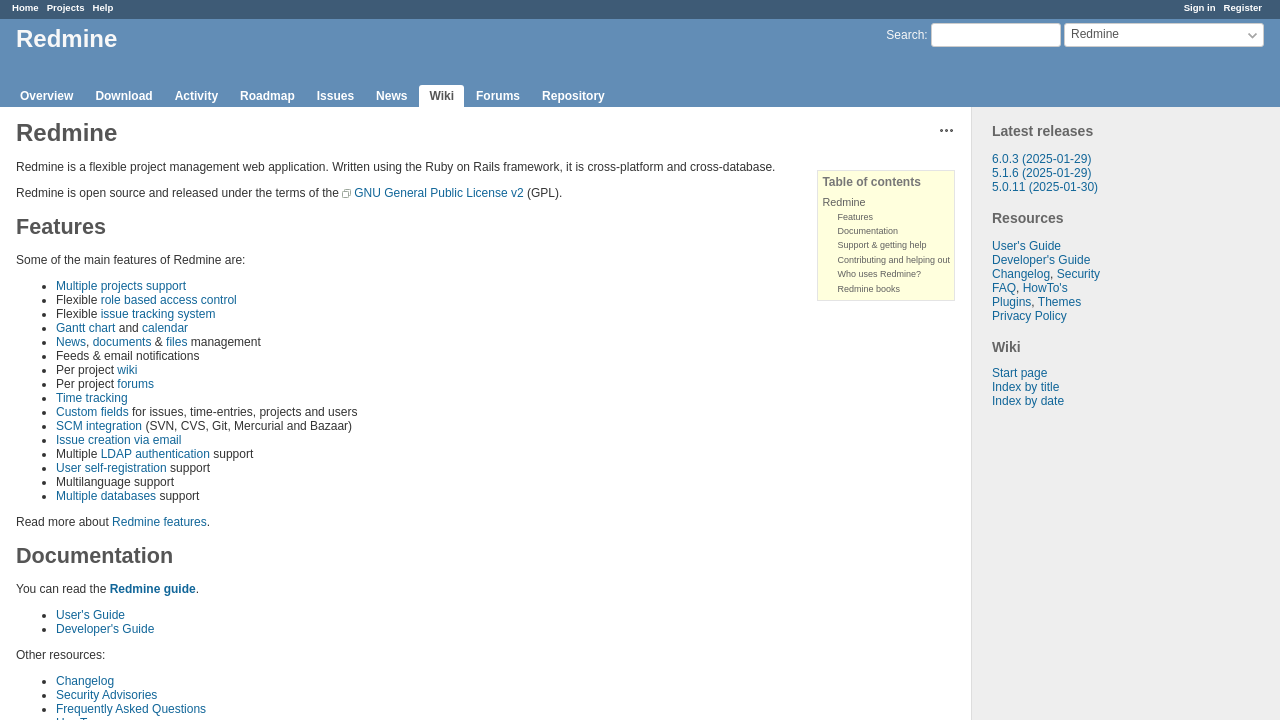Open the three-dots wiki actions menu
Screen dimensions: 1280x720
pos(946,131)
